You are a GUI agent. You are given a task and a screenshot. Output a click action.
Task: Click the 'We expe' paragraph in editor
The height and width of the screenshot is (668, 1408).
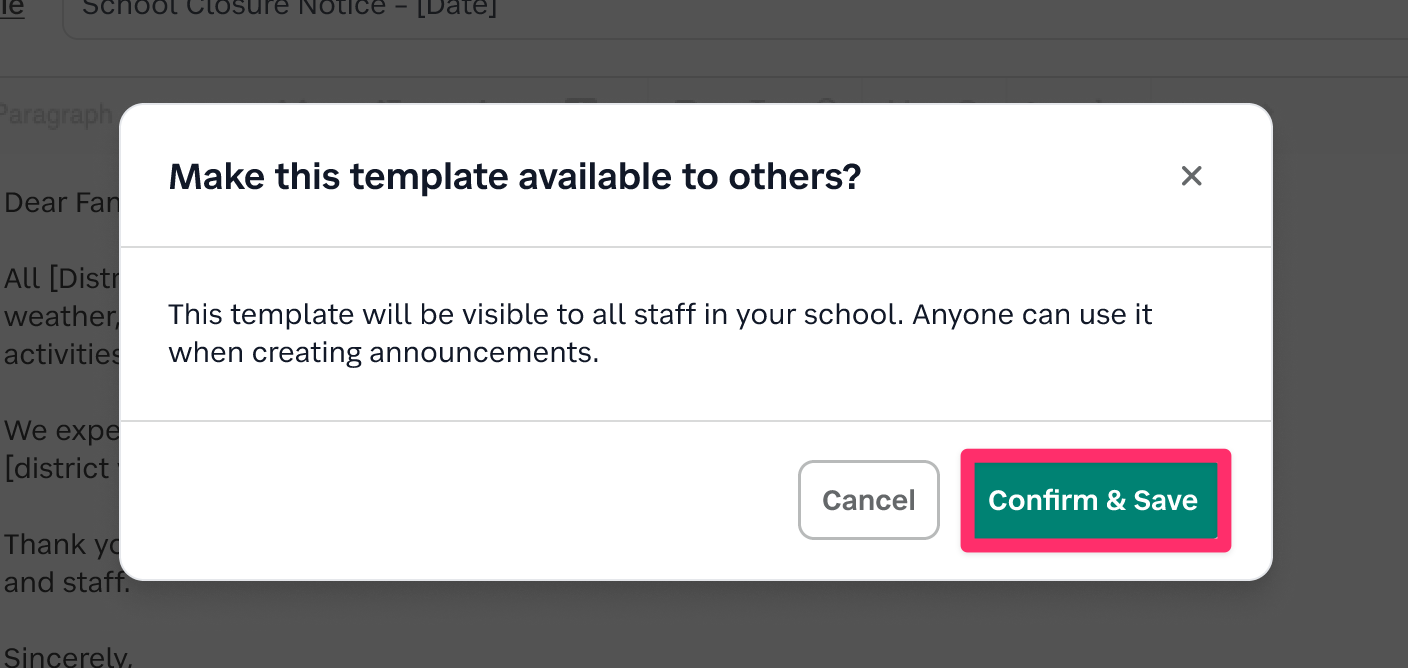[x=60, y=431]
